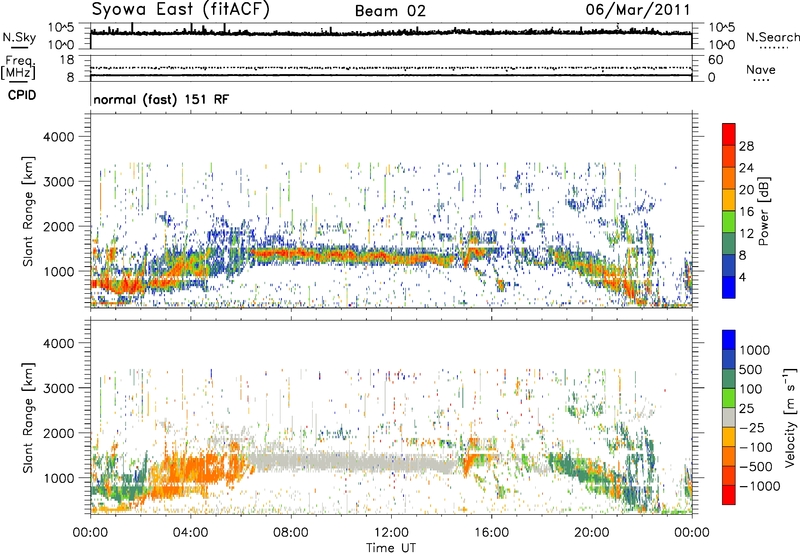Click the 'CPID' label
800x554 pixels.
[22, 95]
